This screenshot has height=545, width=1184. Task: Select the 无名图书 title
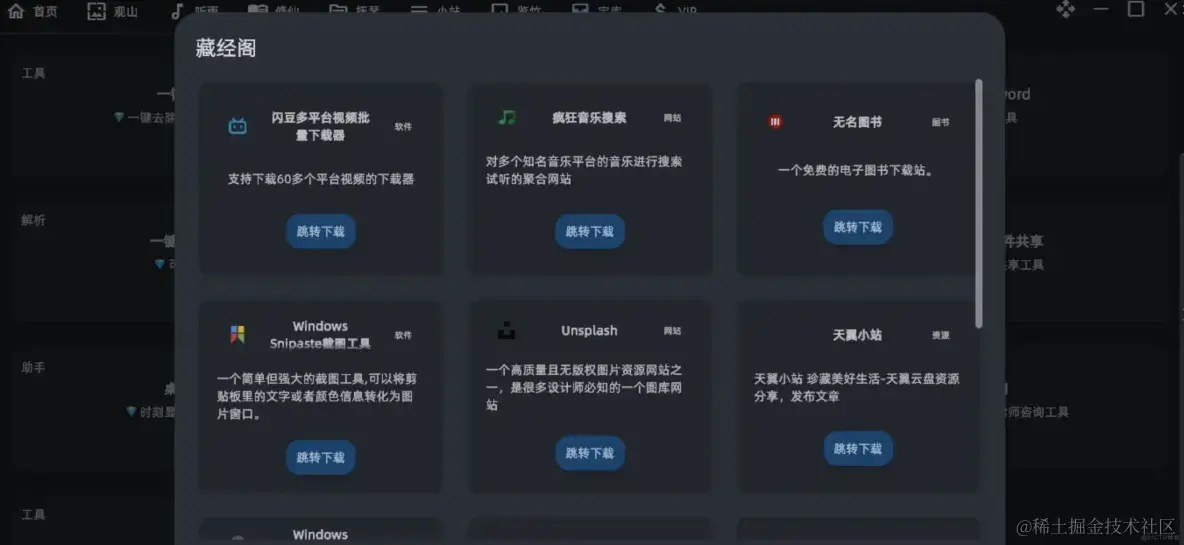(x=857, y=122)
